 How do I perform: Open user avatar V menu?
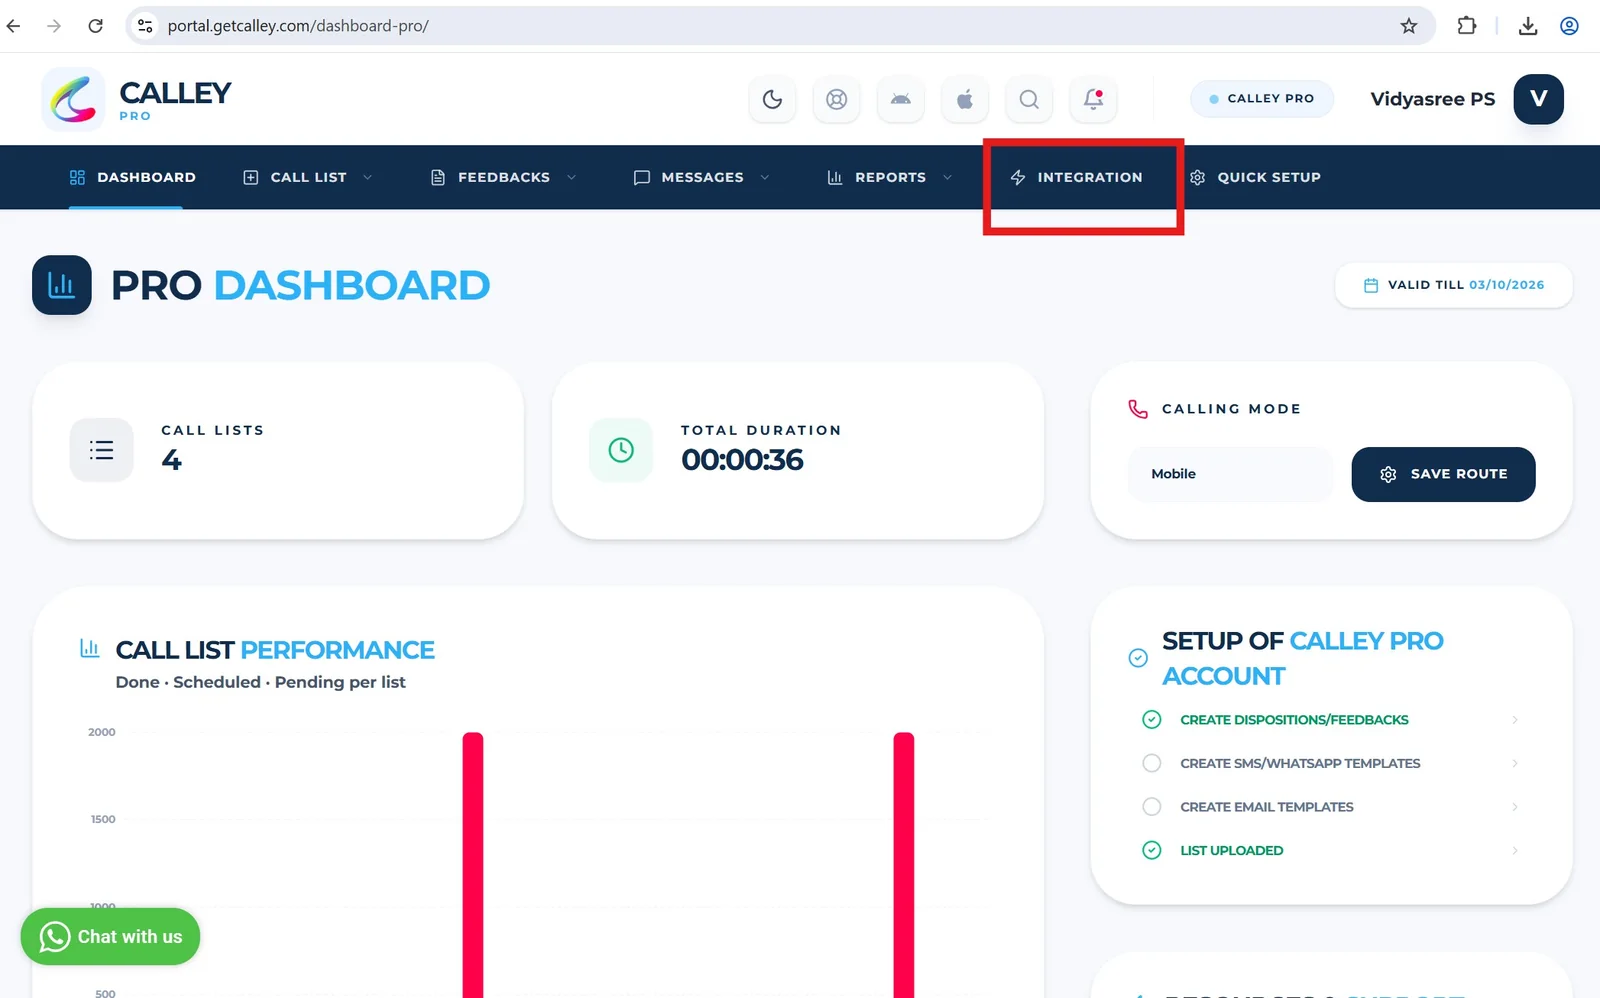click(1538, 99)
